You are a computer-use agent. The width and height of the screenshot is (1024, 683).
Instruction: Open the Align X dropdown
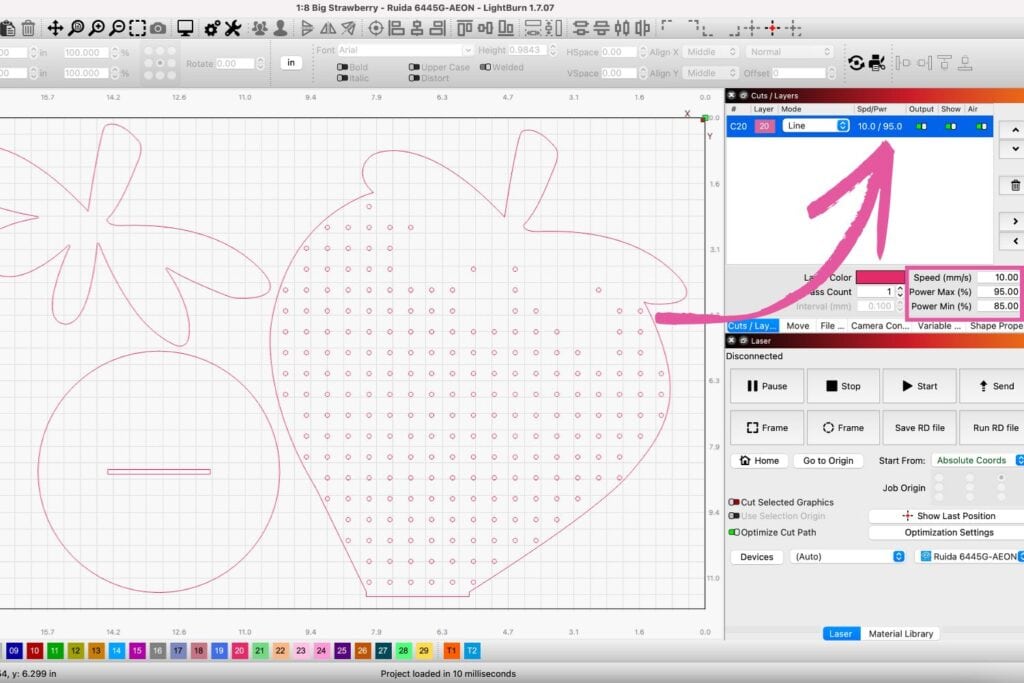(711, 52)
